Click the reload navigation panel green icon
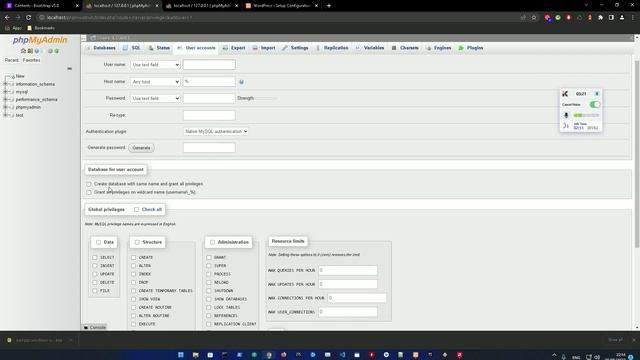Viewport: 640px width, 360px height. (57, 51)
